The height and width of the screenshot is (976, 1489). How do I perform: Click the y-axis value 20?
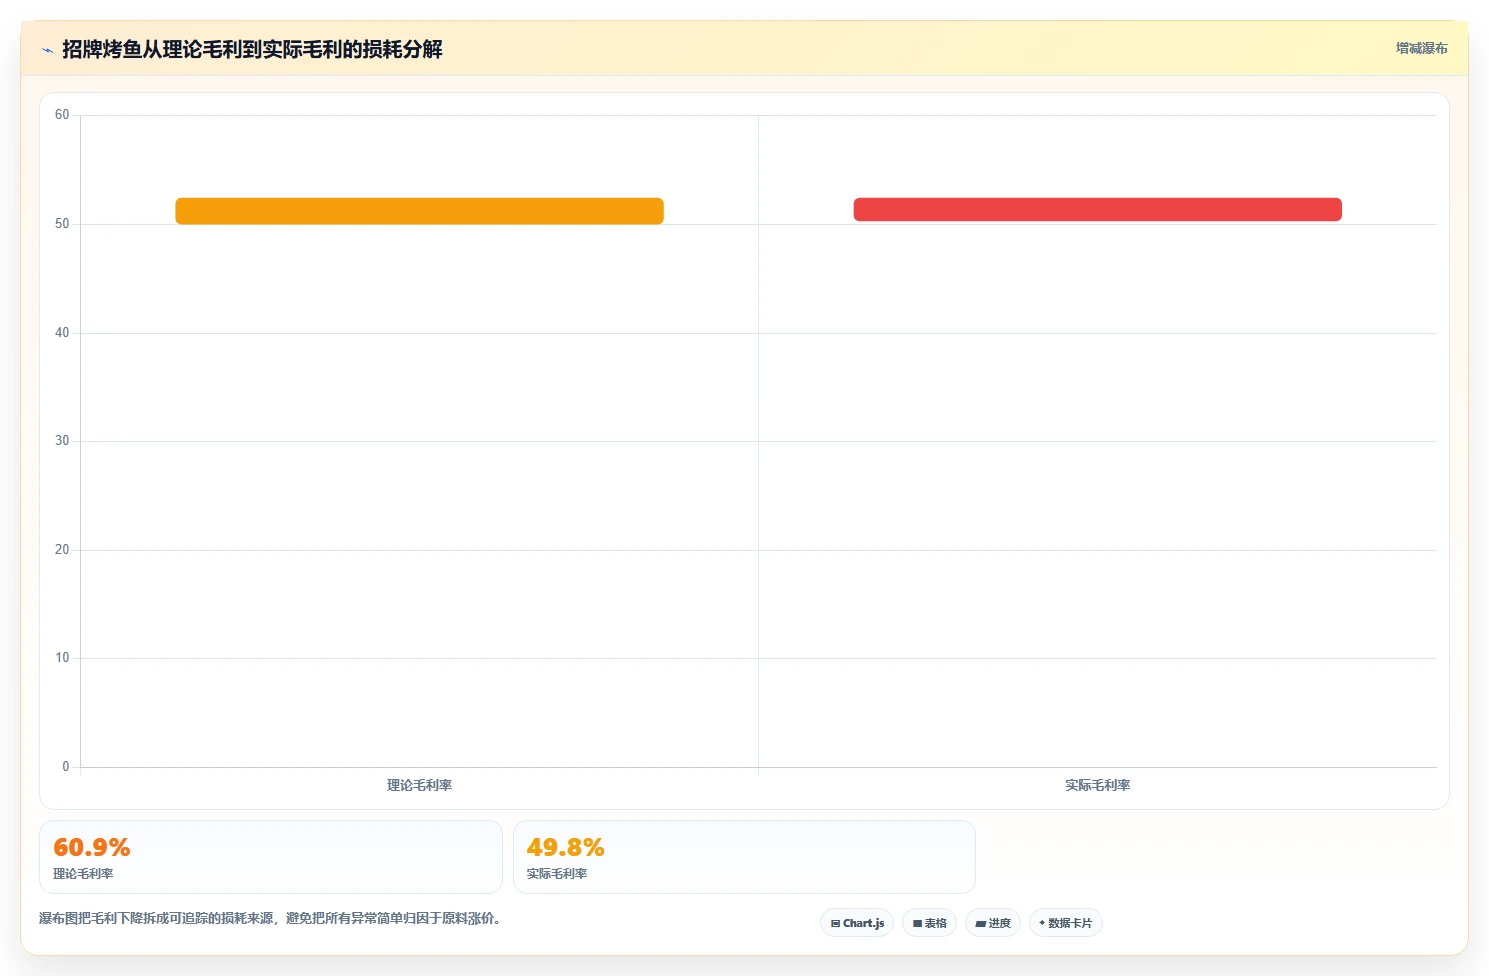click(x=62, y=550)
